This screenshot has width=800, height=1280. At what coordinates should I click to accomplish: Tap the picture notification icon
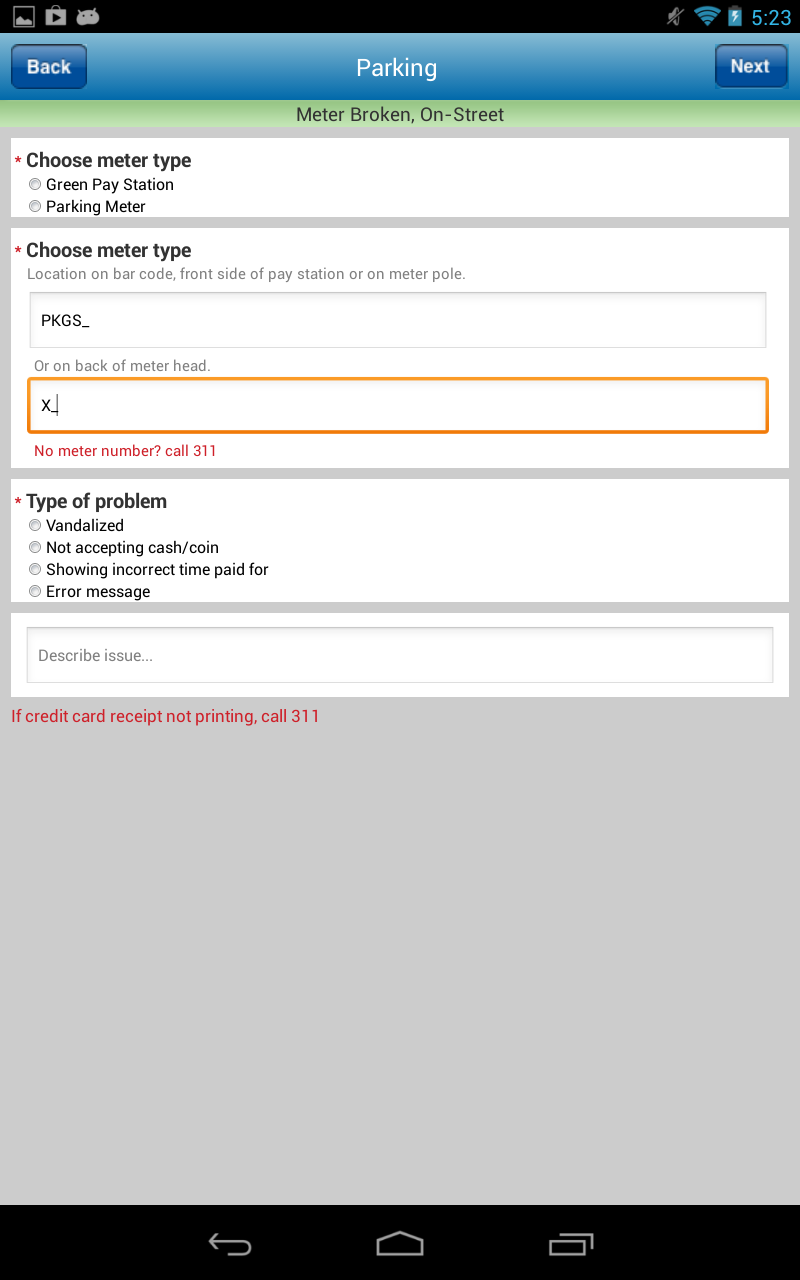pos(23,16)
